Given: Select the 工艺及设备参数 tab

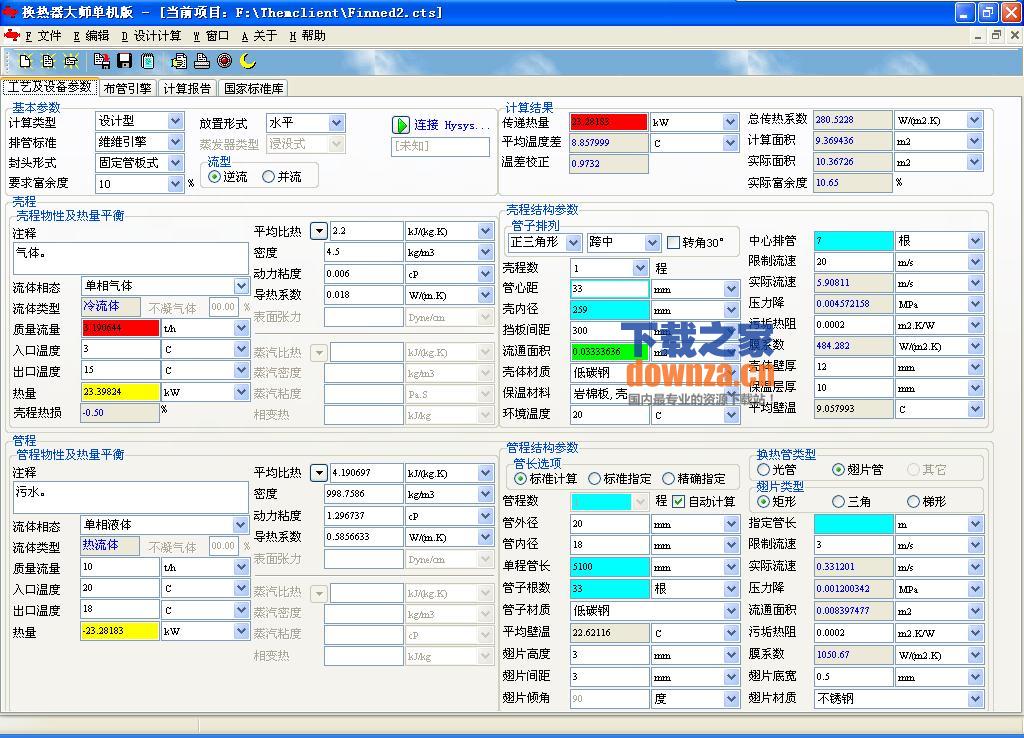Looking at the screenshot, I should [50, 87].
